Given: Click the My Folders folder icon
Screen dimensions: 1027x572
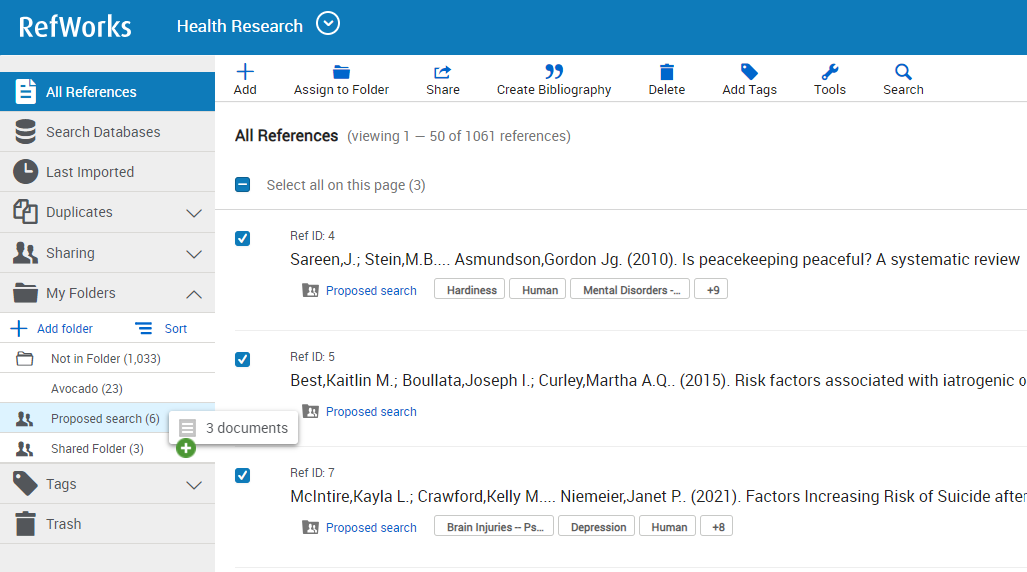Looking at the screenshot, I should (26, 293).
